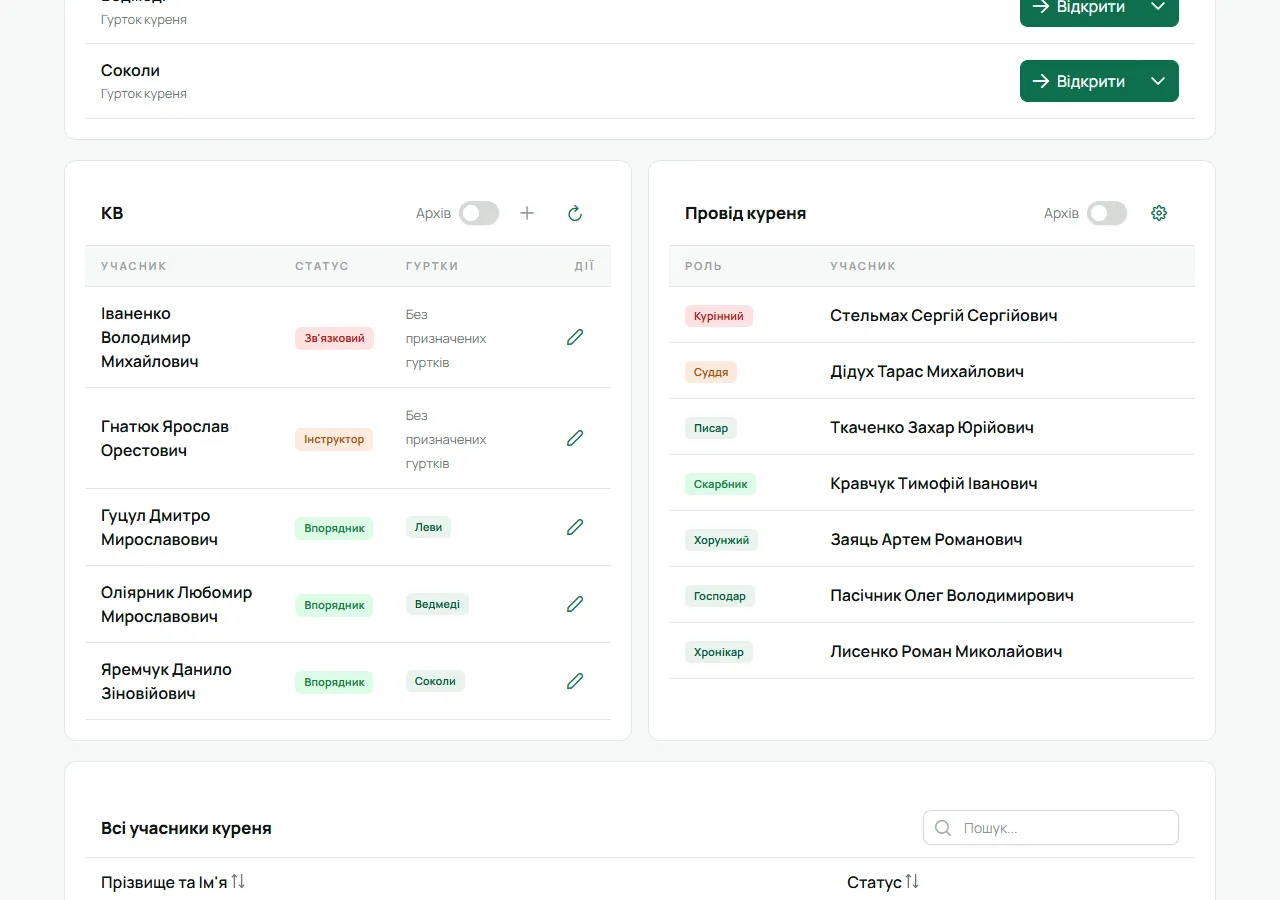Open Провід куреня settings gear

click(1159, 213)
